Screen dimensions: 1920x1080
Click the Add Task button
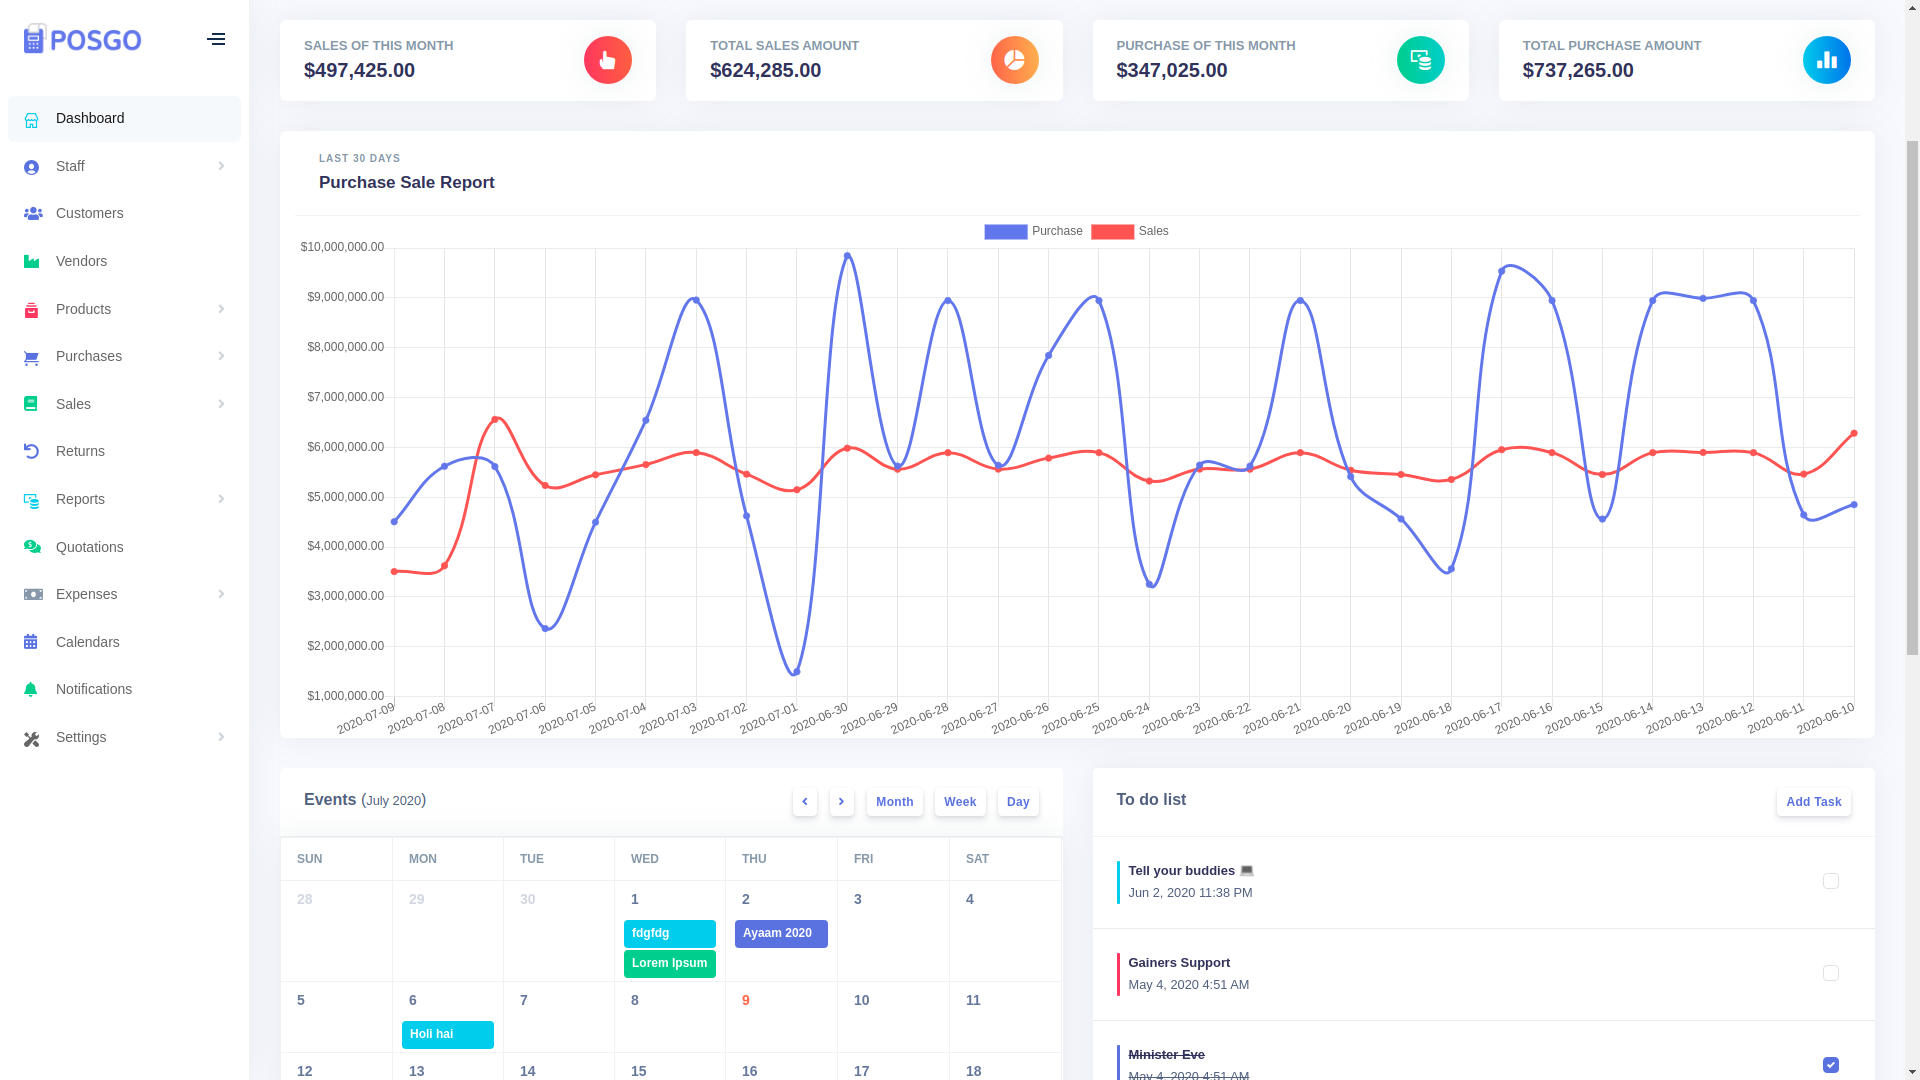click(1813, 802)
